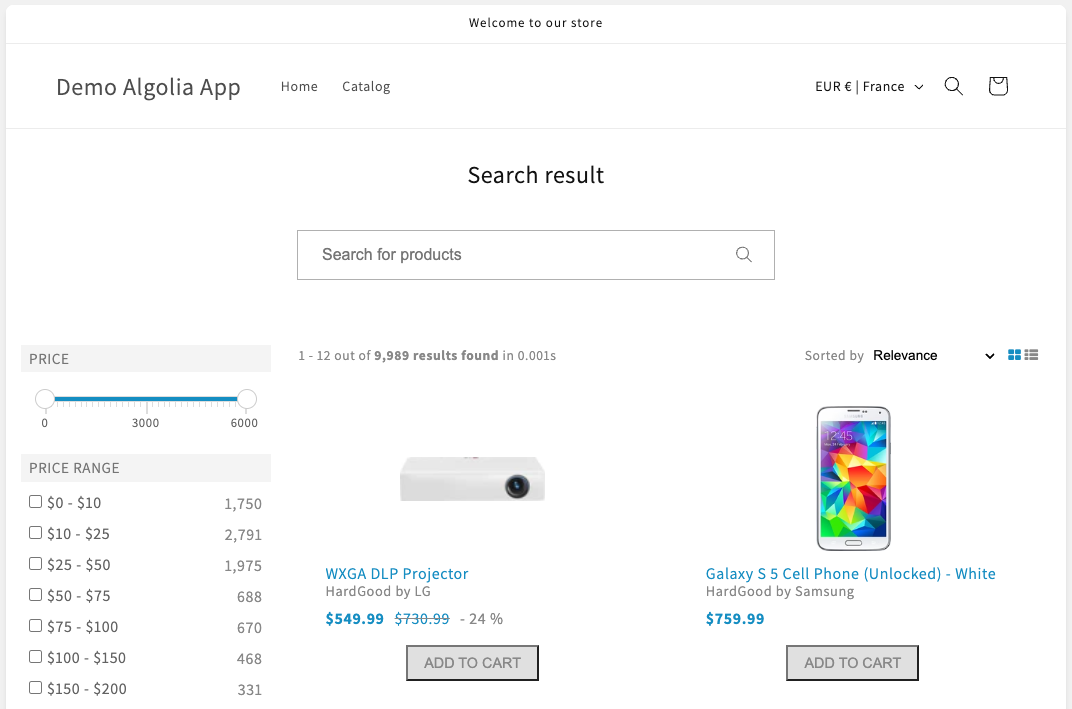Image resolution: width=1072 pixels, height=709 pixels.
Task: Click the WXGA DLP Projector product image
Action: tap(472, 478)
